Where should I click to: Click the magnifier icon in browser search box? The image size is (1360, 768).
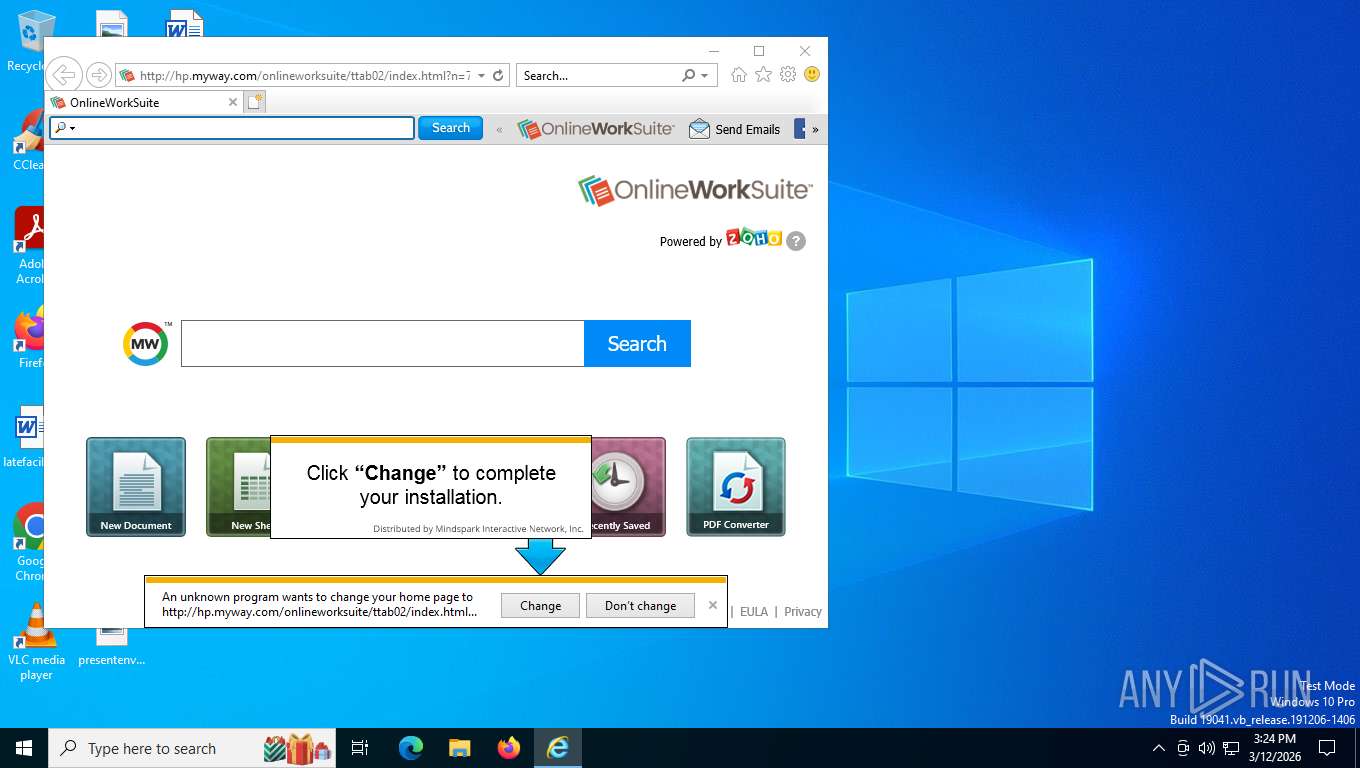688,75
